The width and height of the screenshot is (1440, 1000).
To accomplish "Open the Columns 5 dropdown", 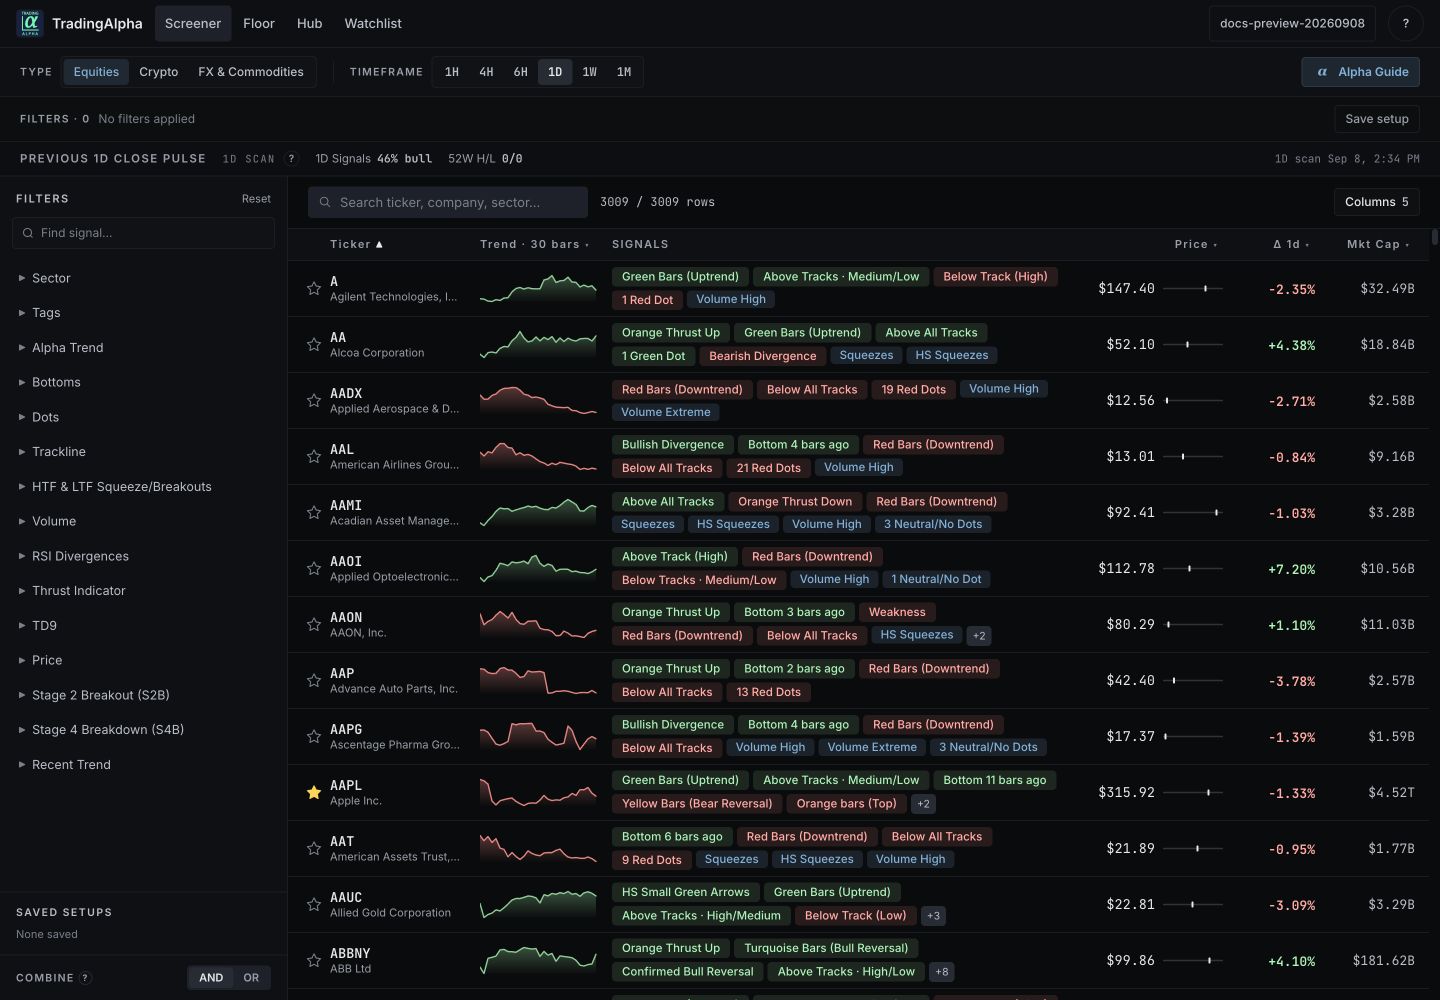I will pos(1376,202).
